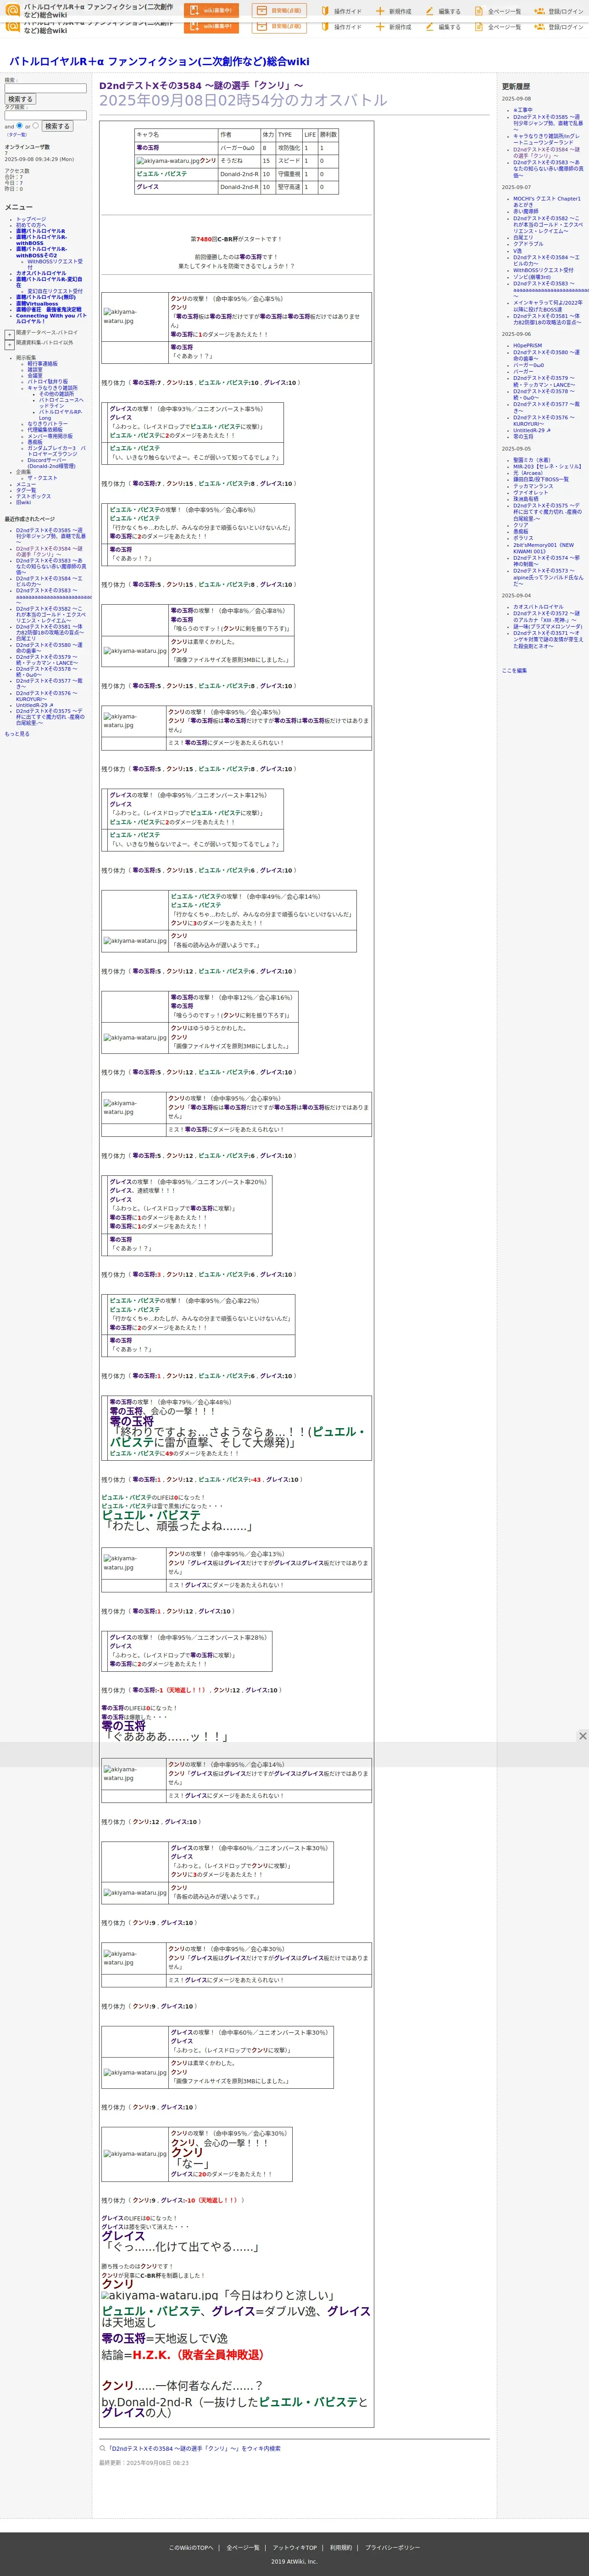The width and height of the screenshot is (589, 2576).
Task: Click もっと見る under recent pages
Action: (x=17, y=734)
